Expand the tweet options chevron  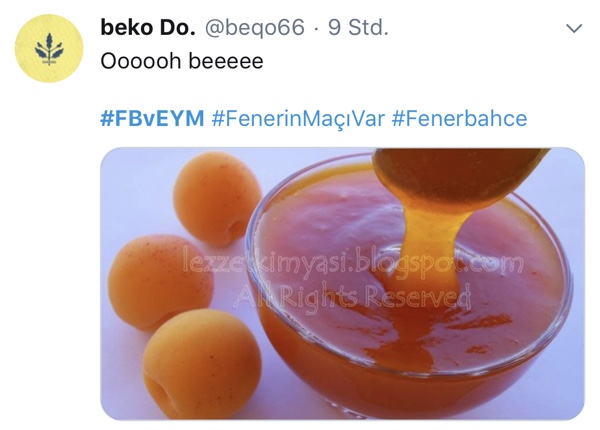(x=574, y=28)
